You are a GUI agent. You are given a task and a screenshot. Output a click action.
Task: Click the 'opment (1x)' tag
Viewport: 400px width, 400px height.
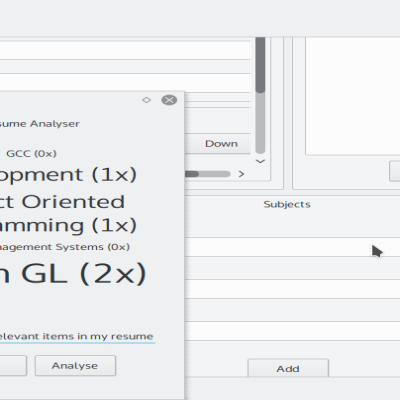pos(68,174)
